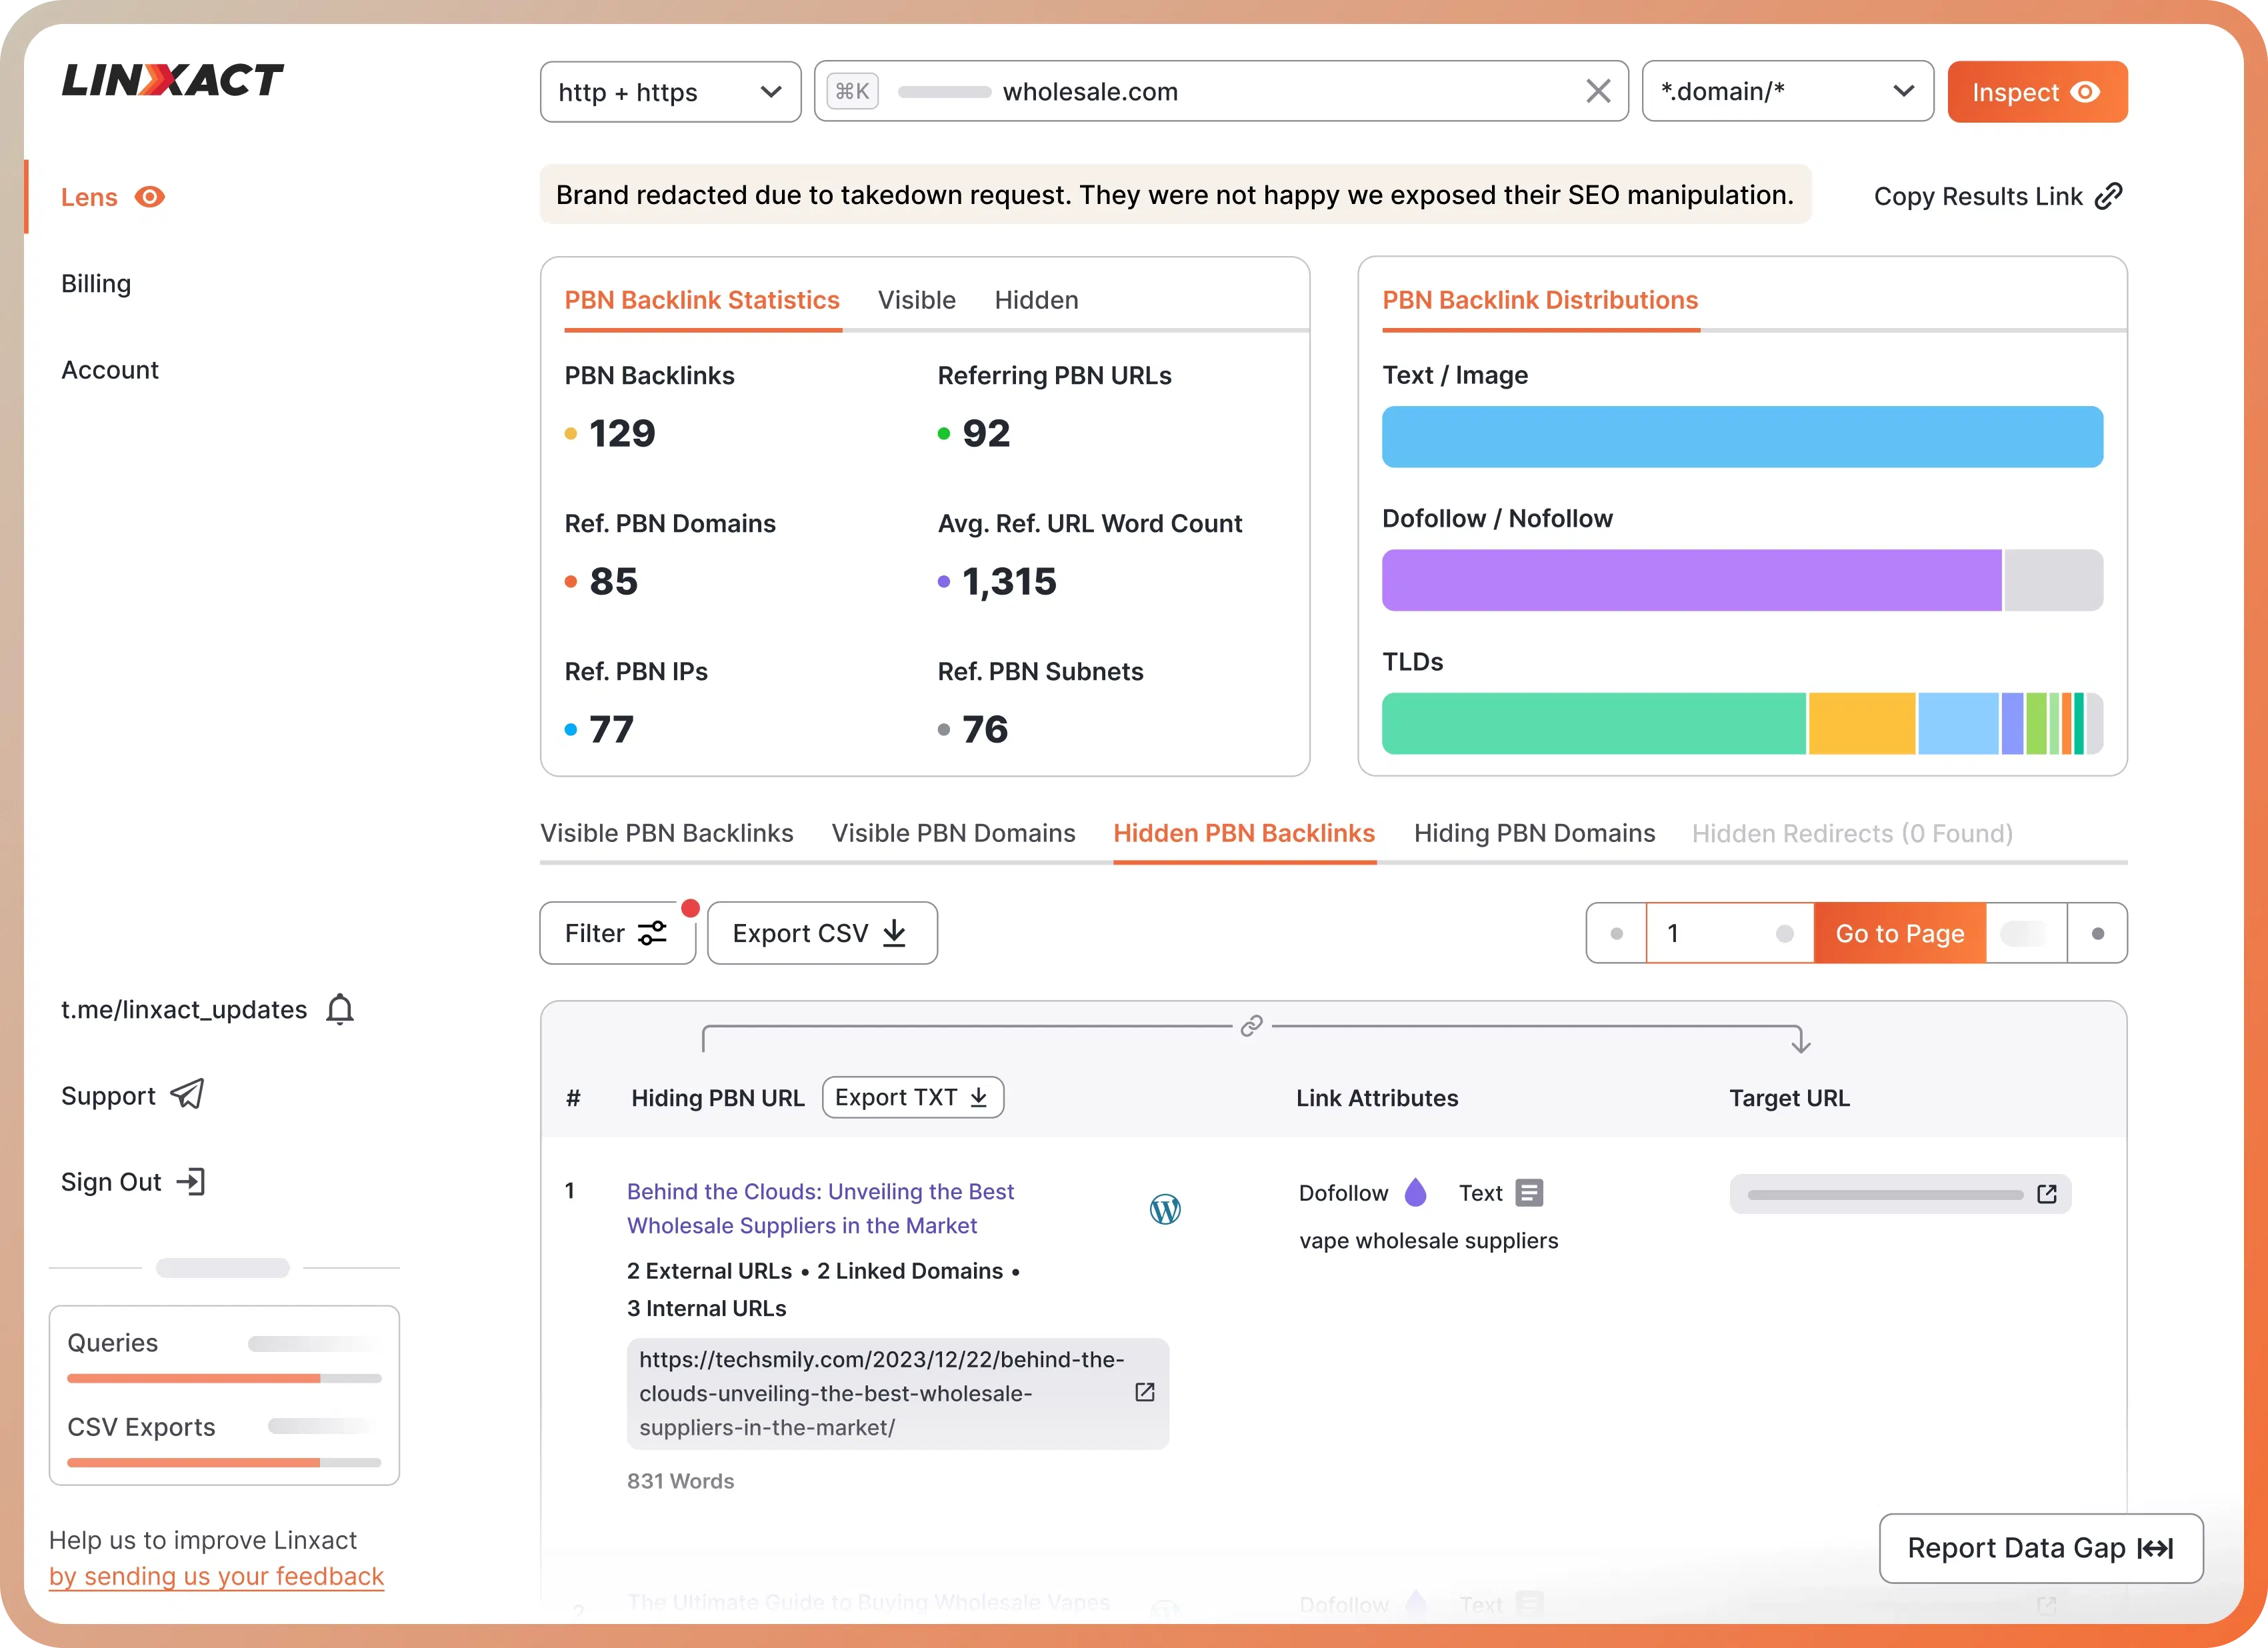The image size is (2268, 1648).
Task: Click the purple Dofollow distribution bar
Action: pos(1691,580)
